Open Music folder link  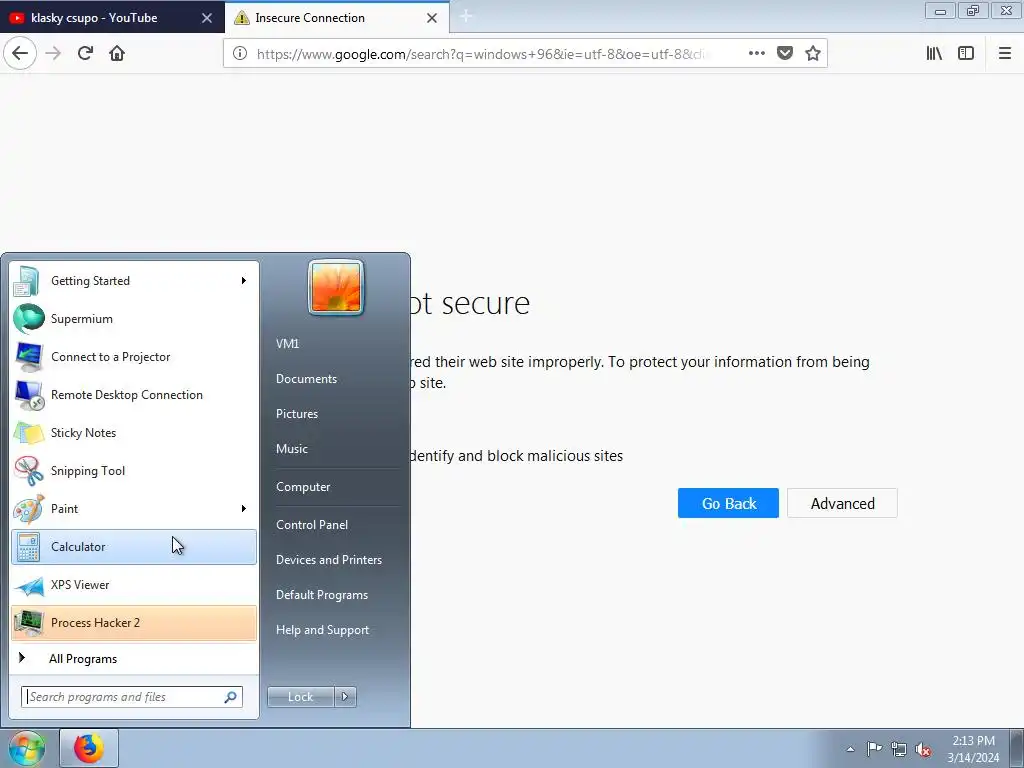[x=291, y=449]
